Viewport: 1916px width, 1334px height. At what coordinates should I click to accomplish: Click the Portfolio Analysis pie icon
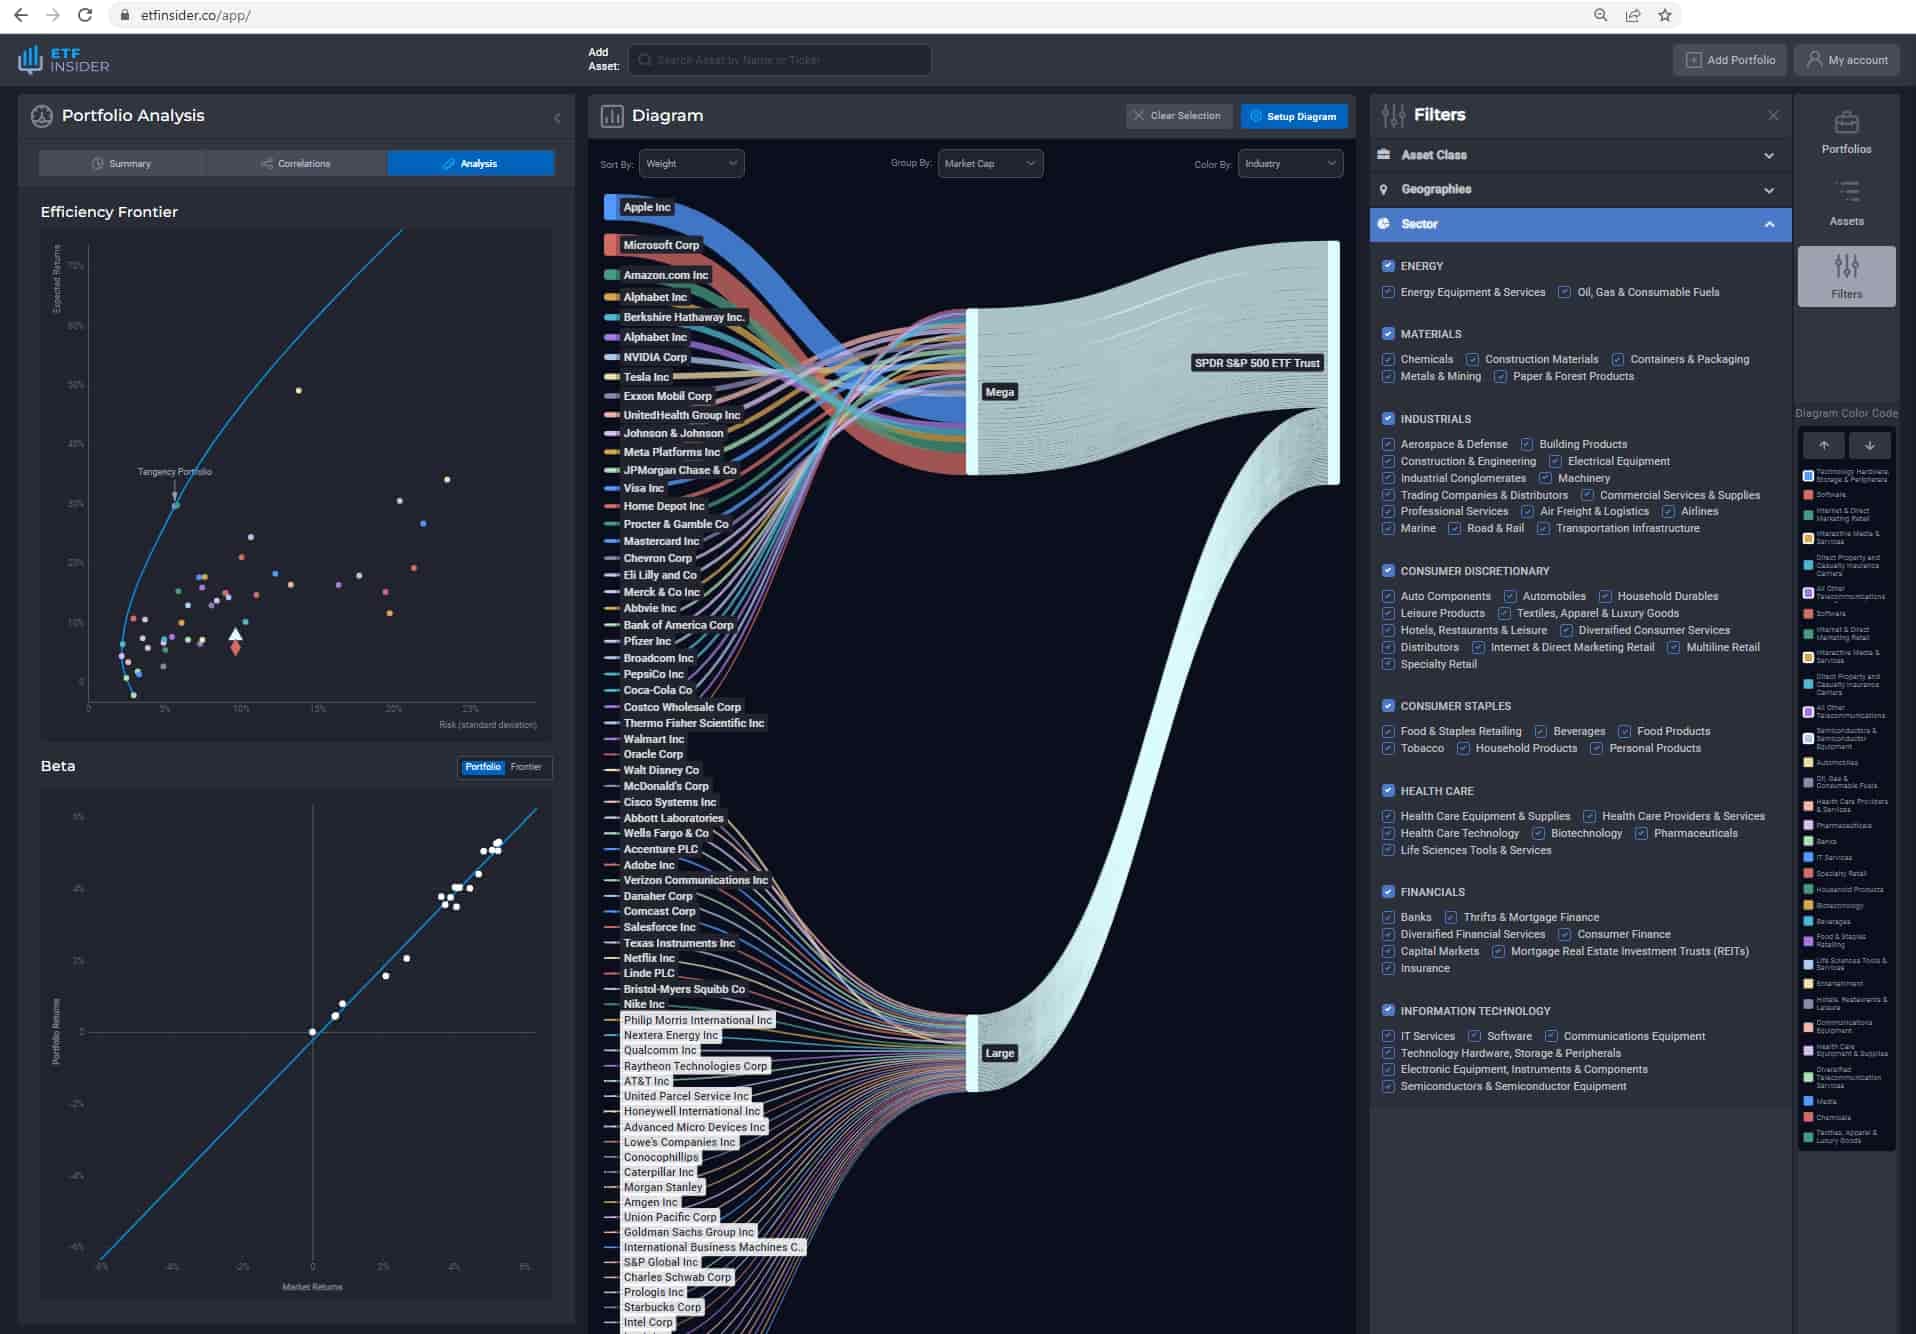42,116
